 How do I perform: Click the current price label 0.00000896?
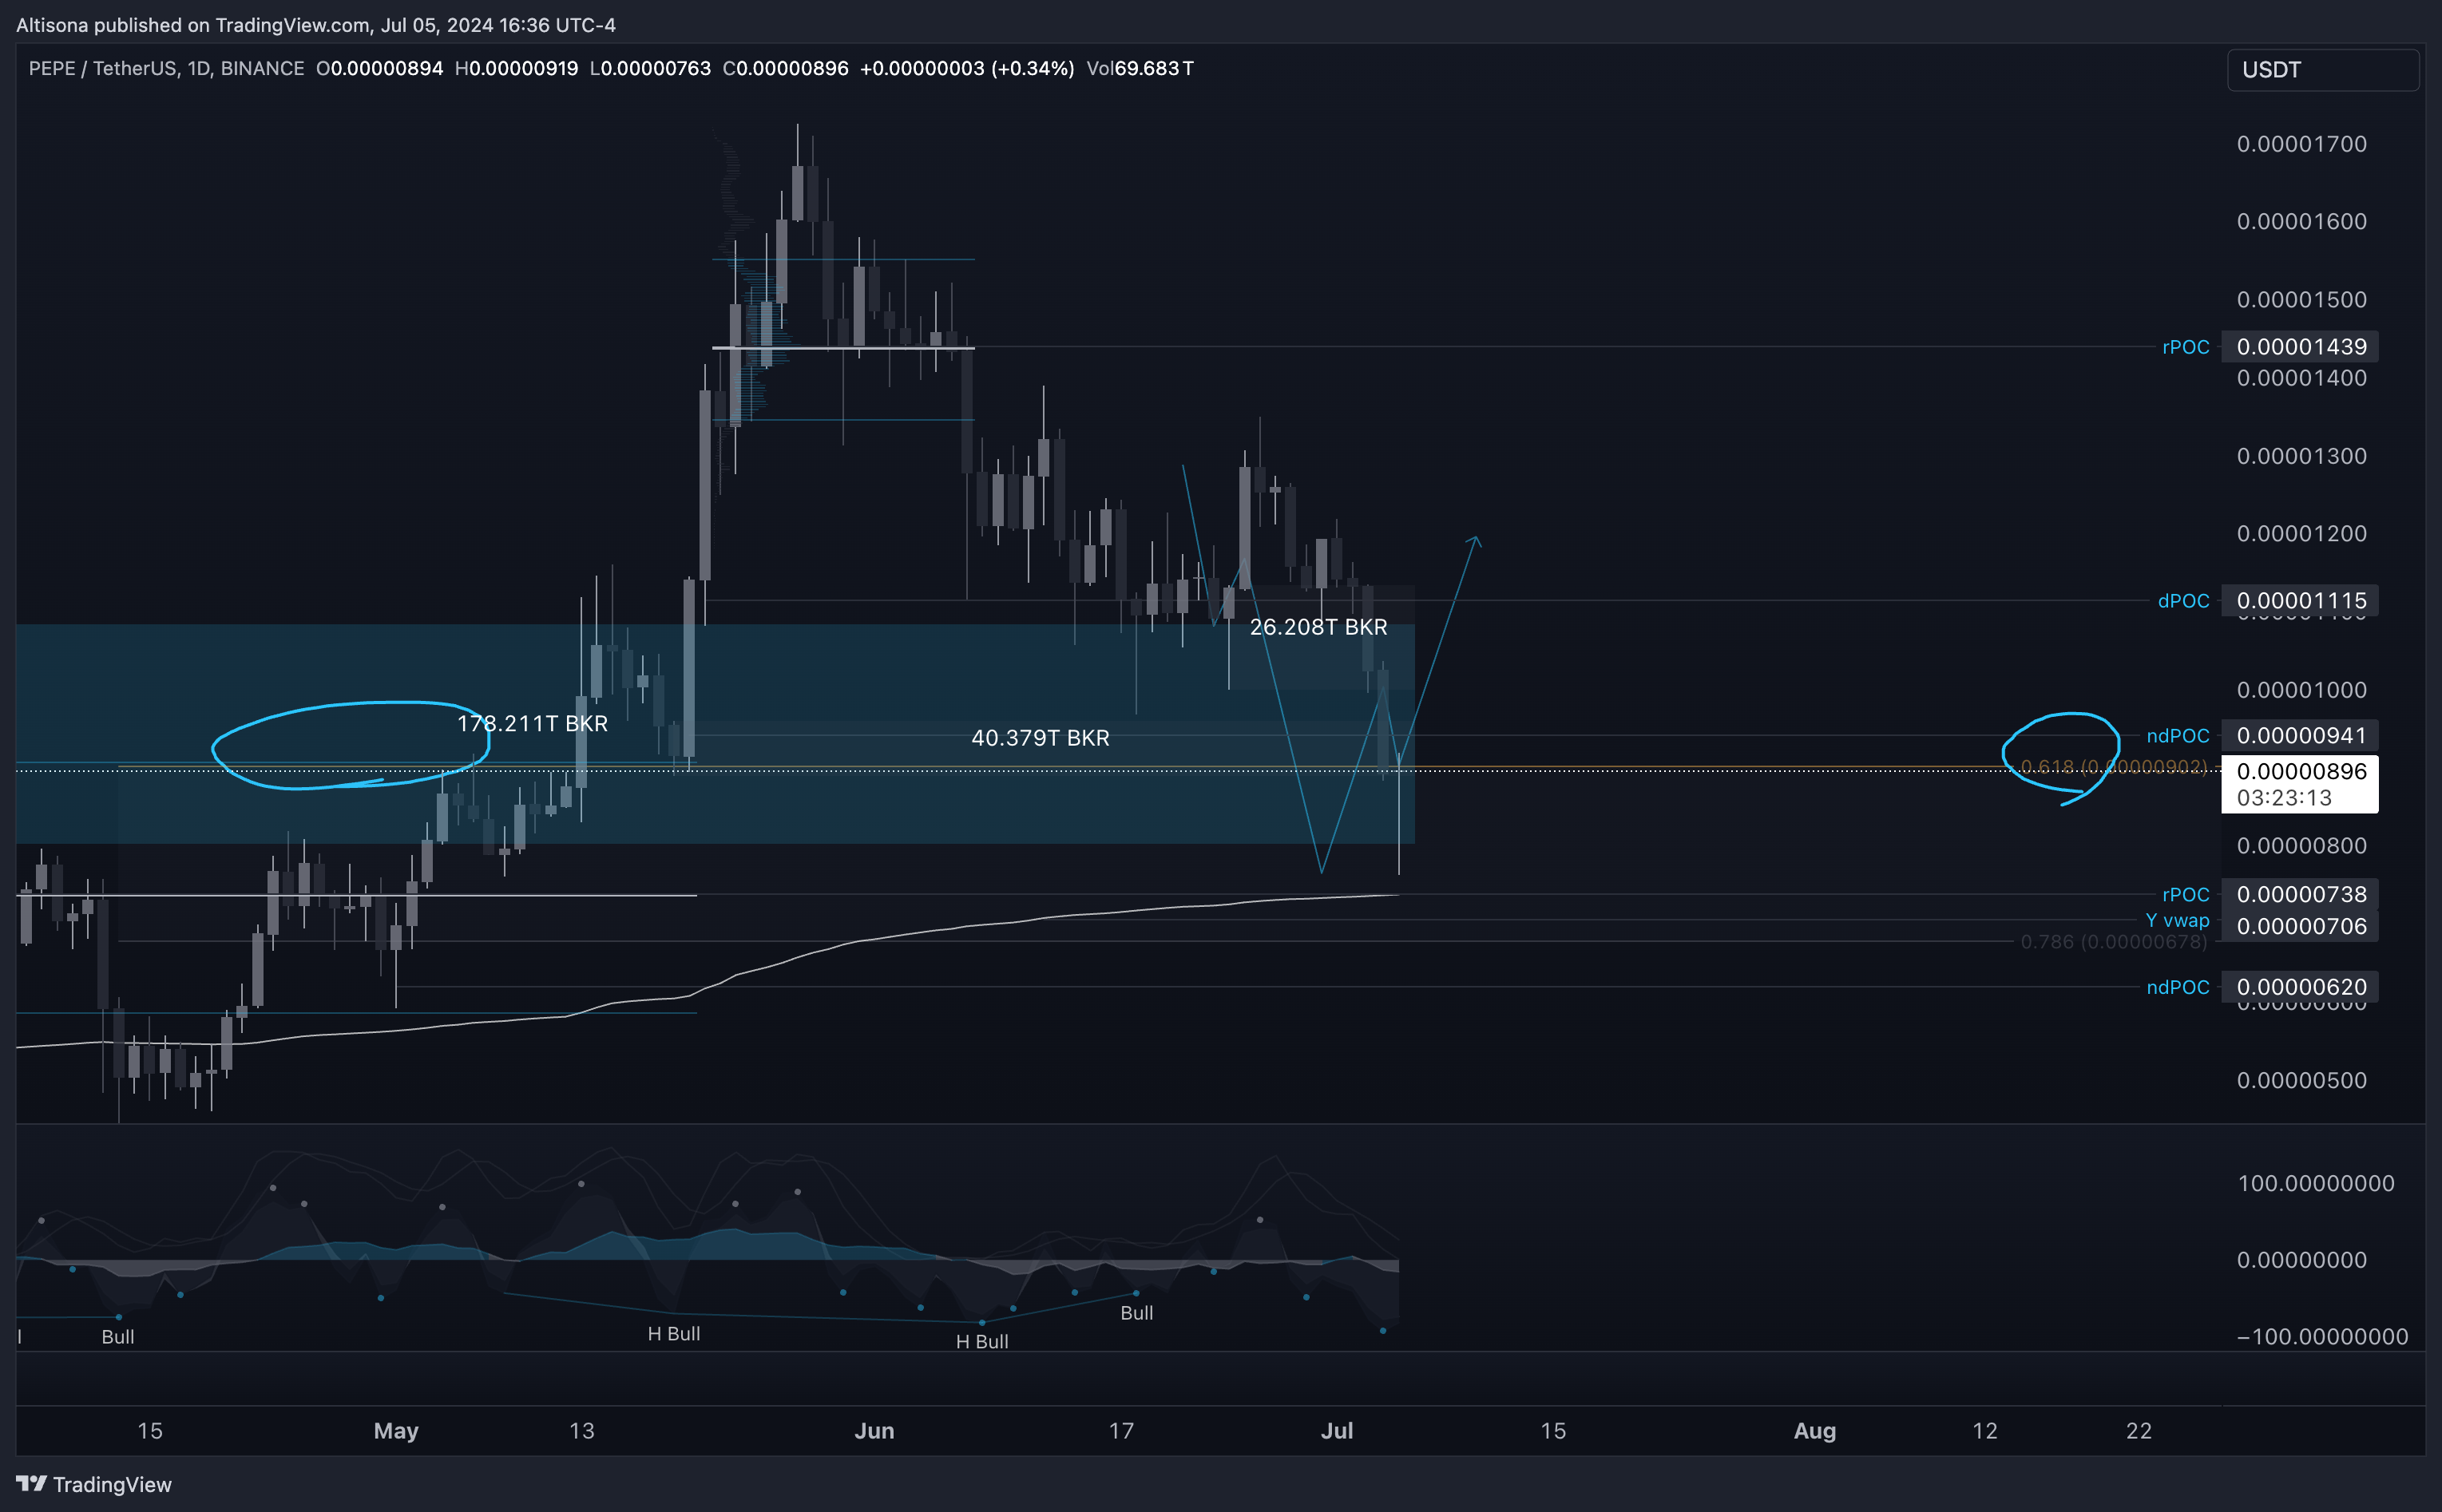click(2300, 772)
